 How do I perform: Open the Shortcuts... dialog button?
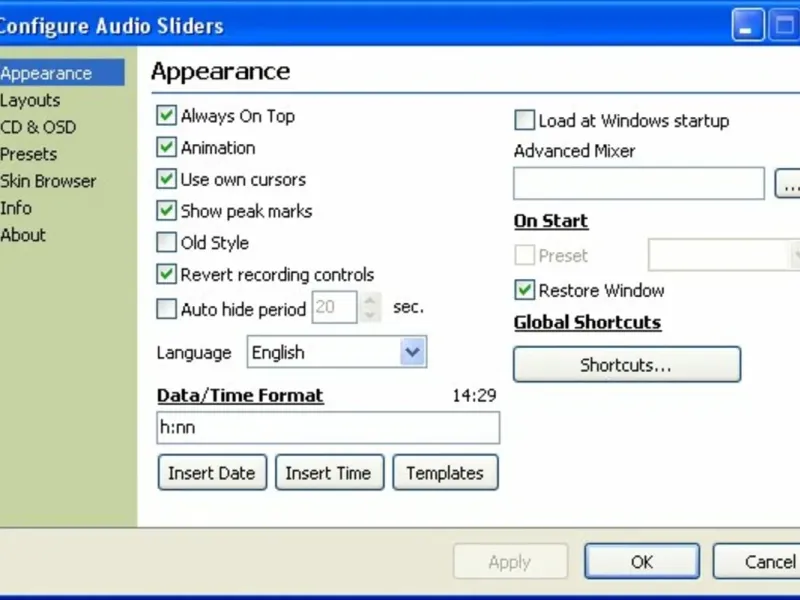pyautogui.click(x=627, y=364)
